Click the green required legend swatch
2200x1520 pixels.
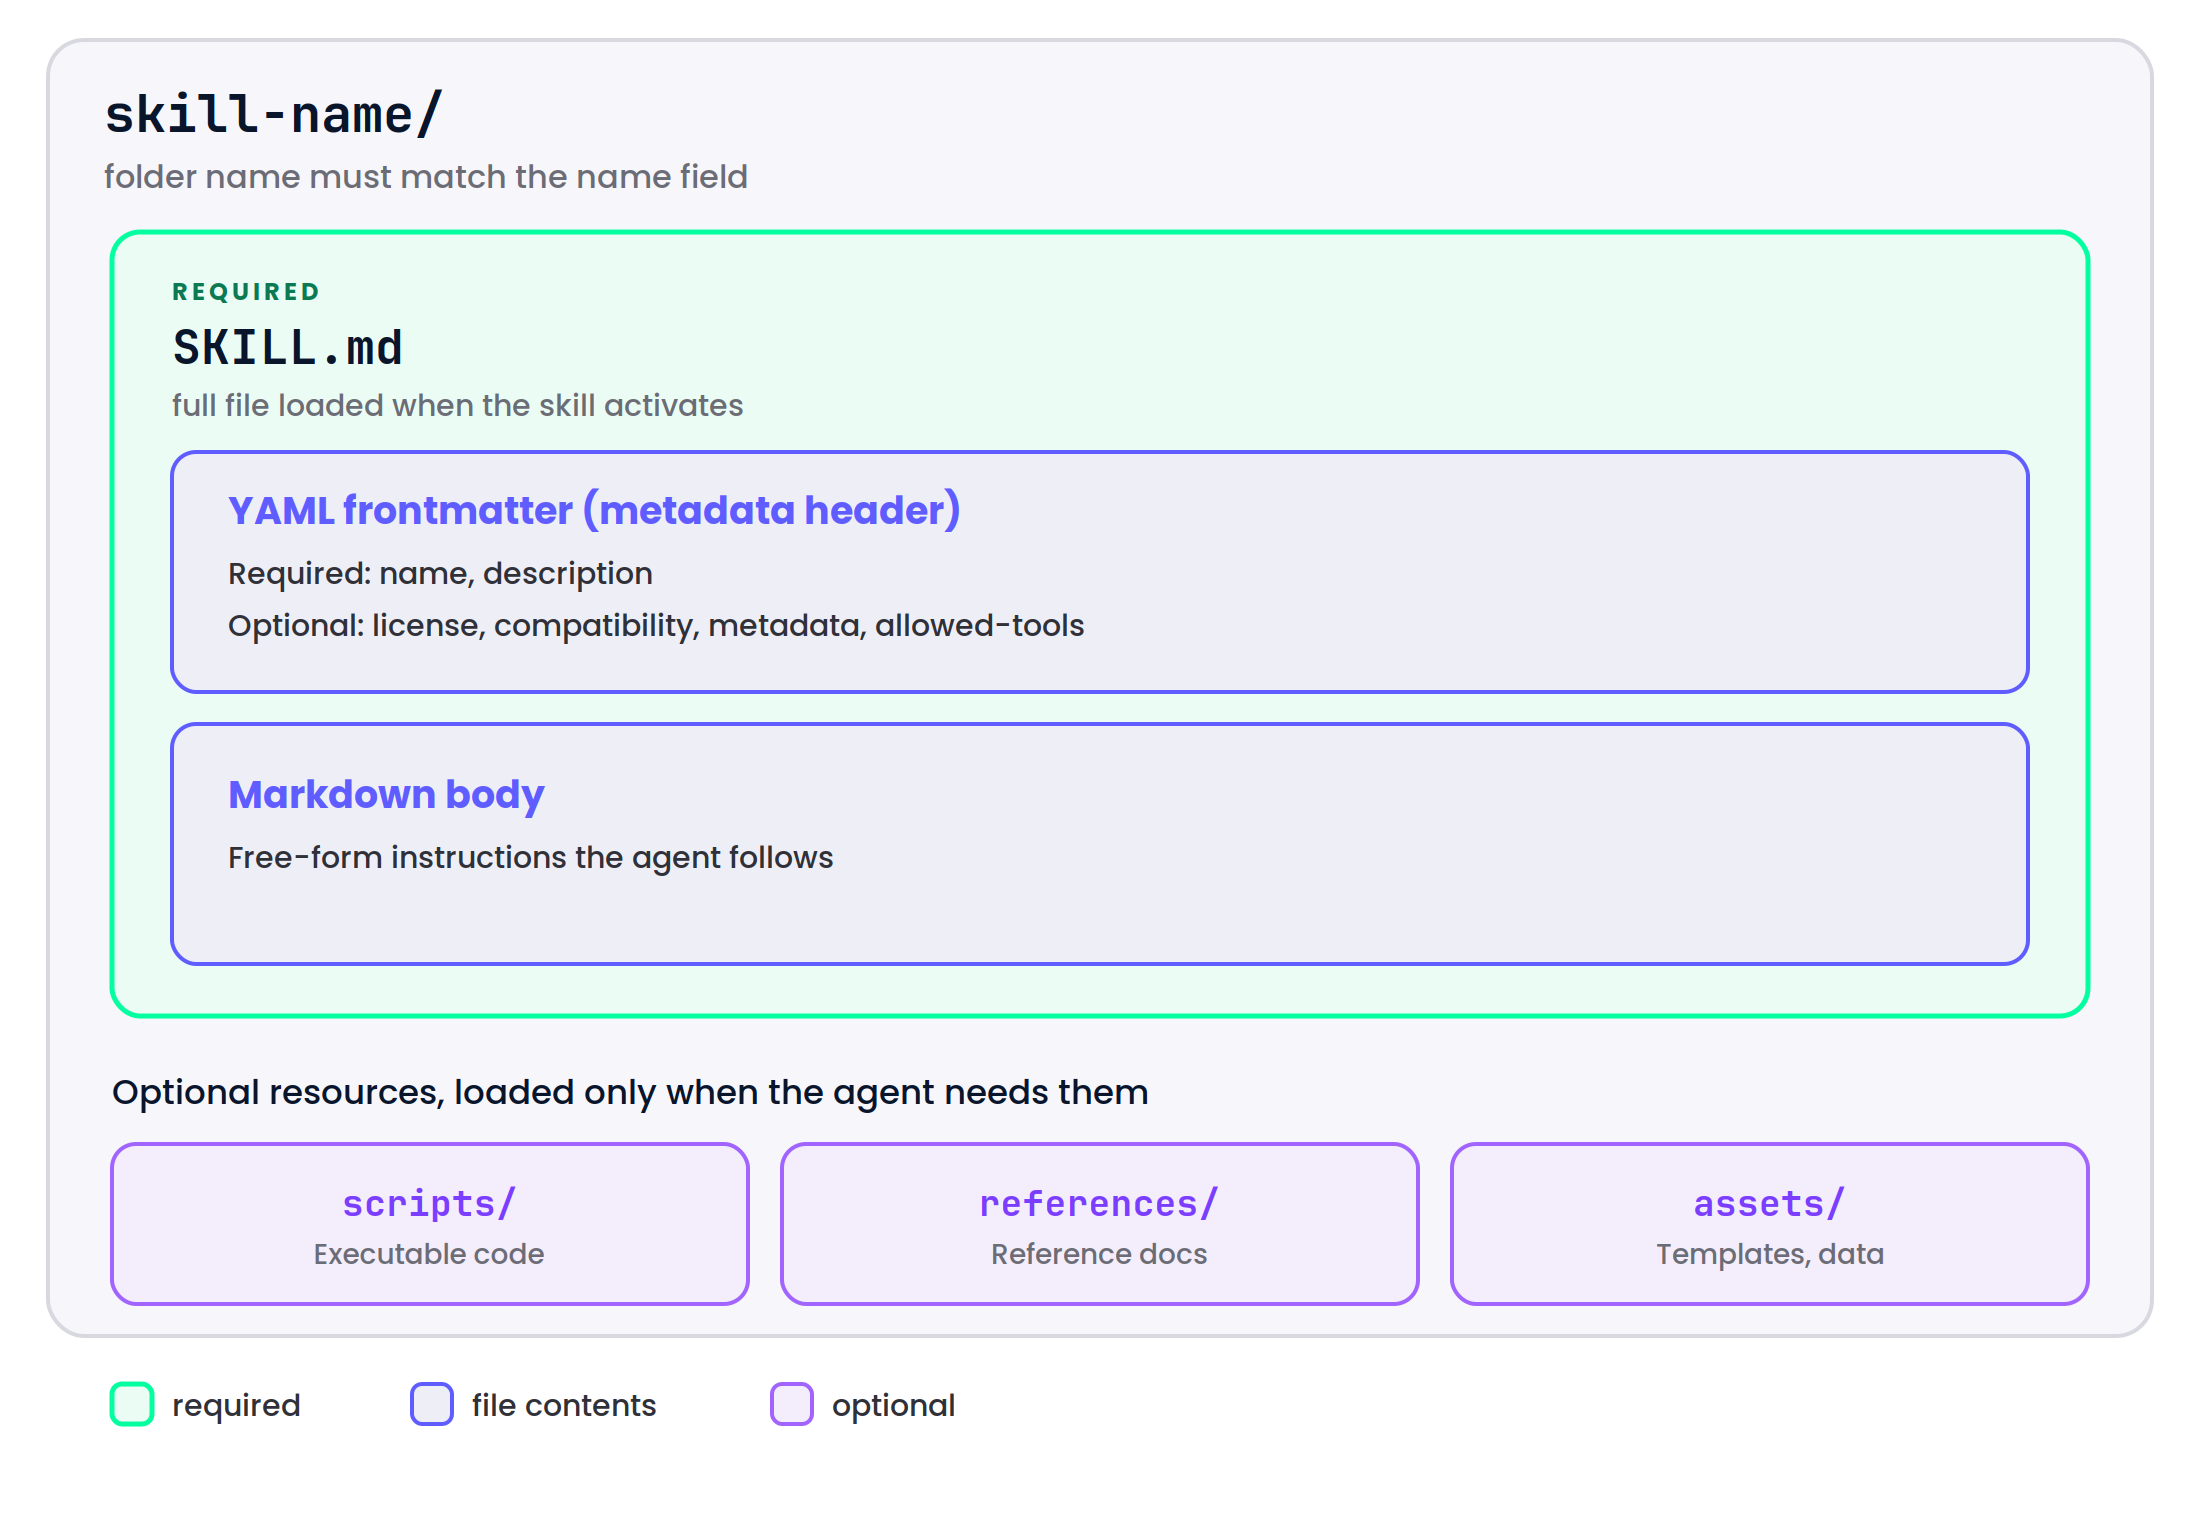[132, 1404]
